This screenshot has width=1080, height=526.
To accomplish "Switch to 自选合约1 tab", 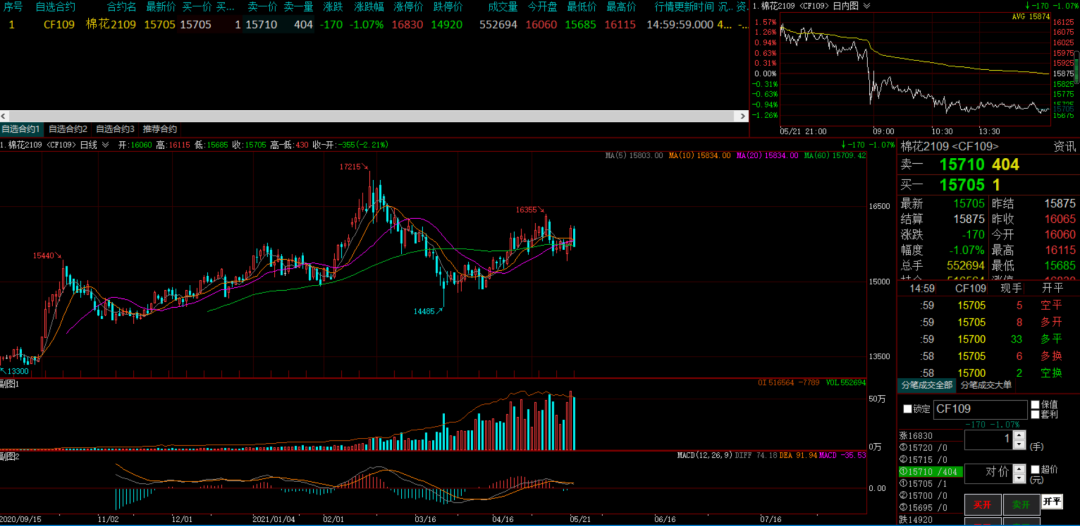I will point(22,129).
